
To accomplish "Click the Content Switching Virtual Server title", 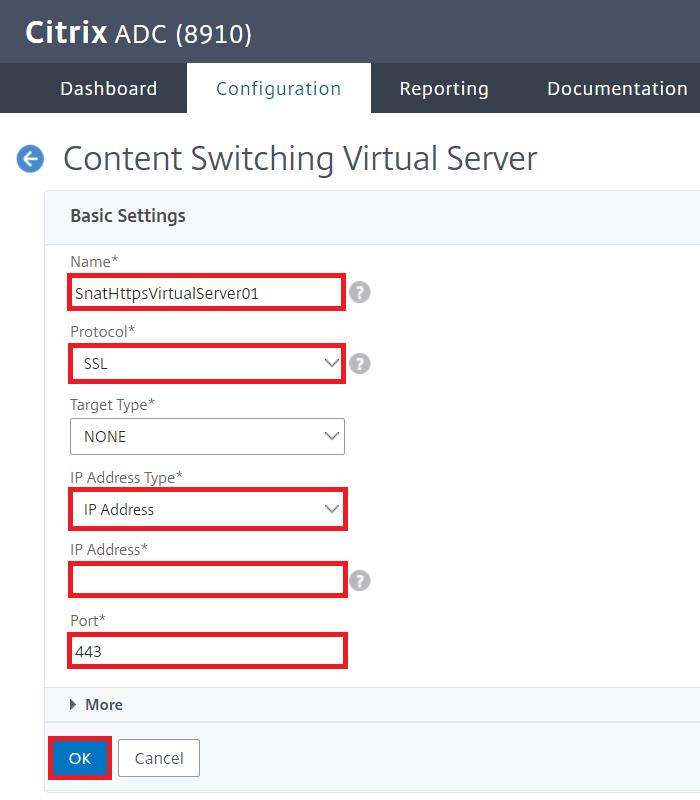I will coord(300,159).
